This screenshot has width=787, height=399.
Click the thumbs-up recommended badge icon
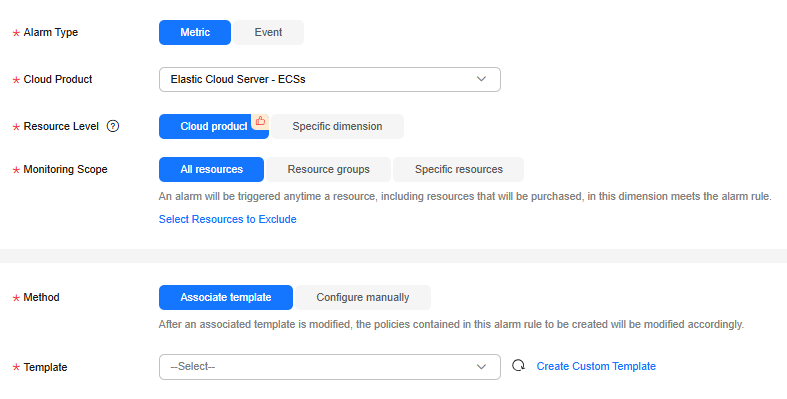pyautogui.click(x=260, y=121)
